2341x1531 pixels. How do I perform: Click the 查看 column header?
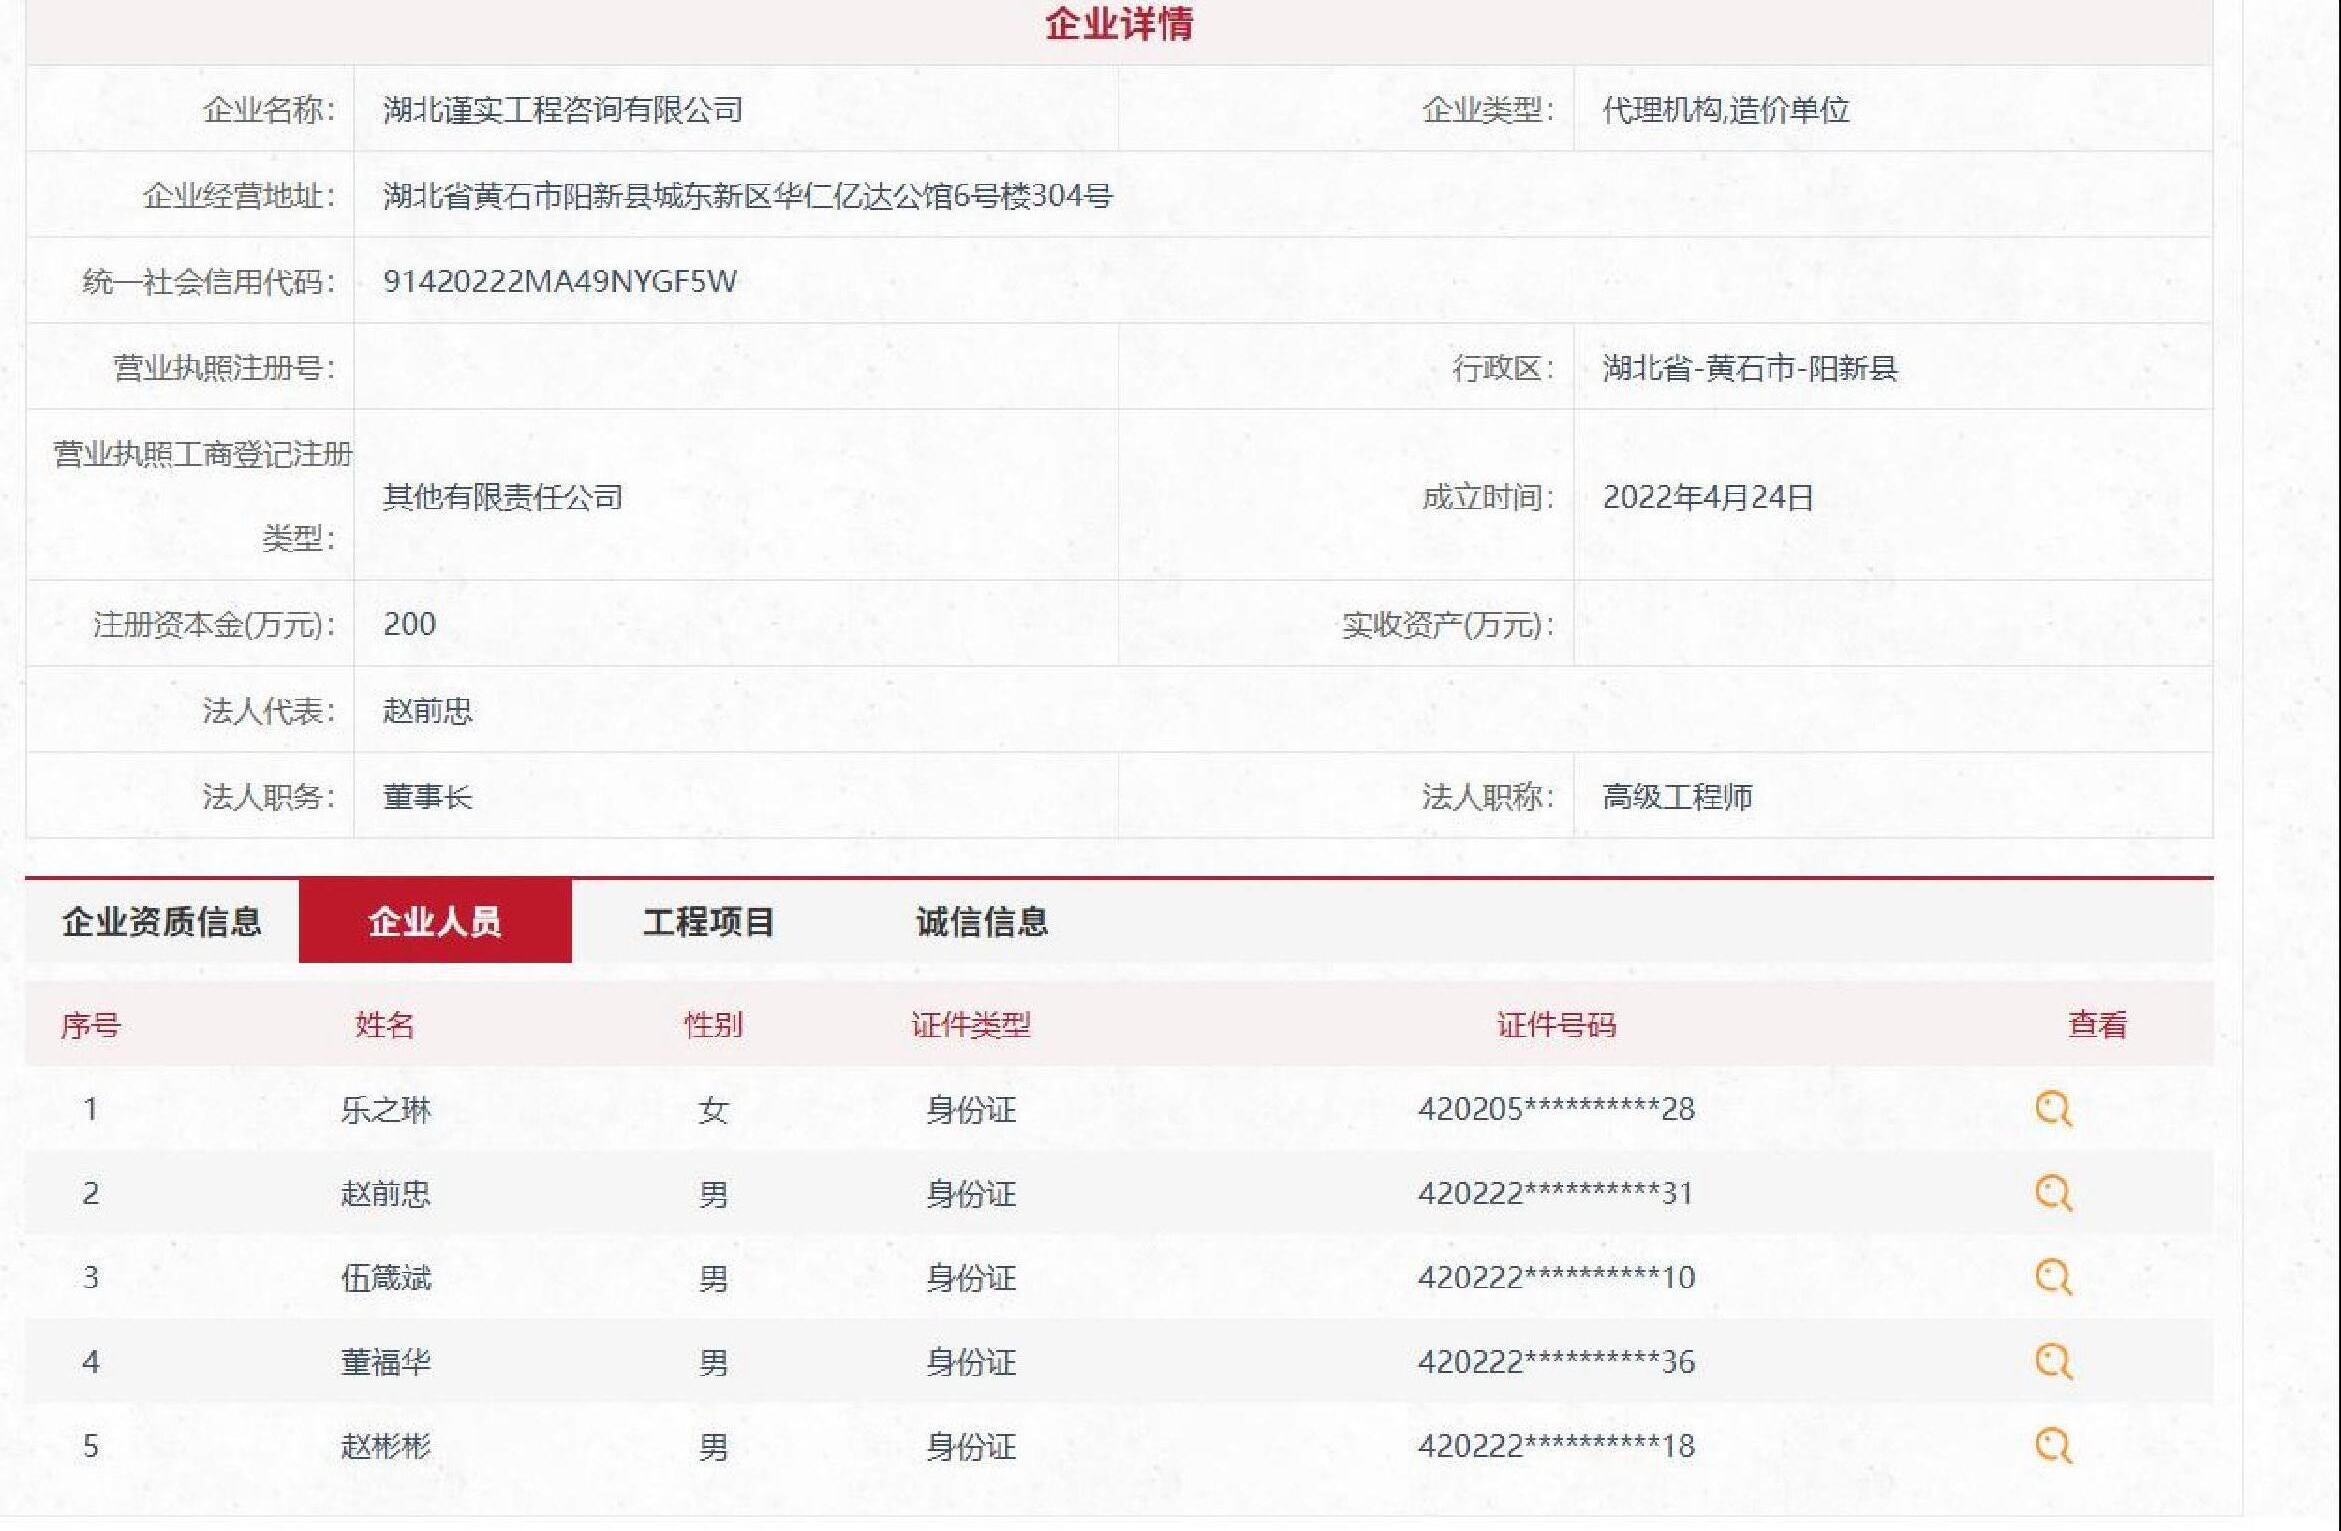tap(2097, 1025)
